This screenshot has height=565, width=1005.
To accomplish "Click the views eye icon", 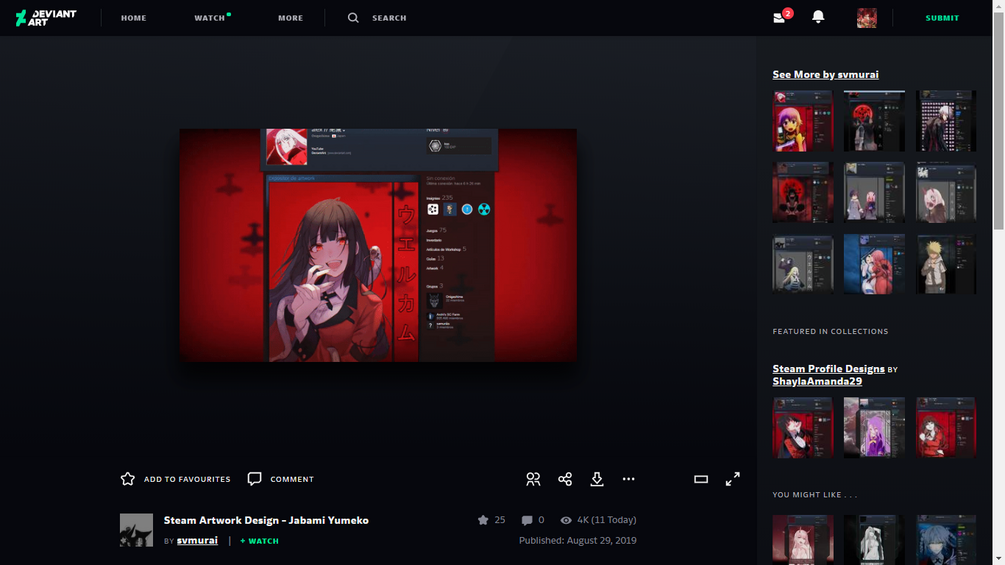I will pos(566,520).
